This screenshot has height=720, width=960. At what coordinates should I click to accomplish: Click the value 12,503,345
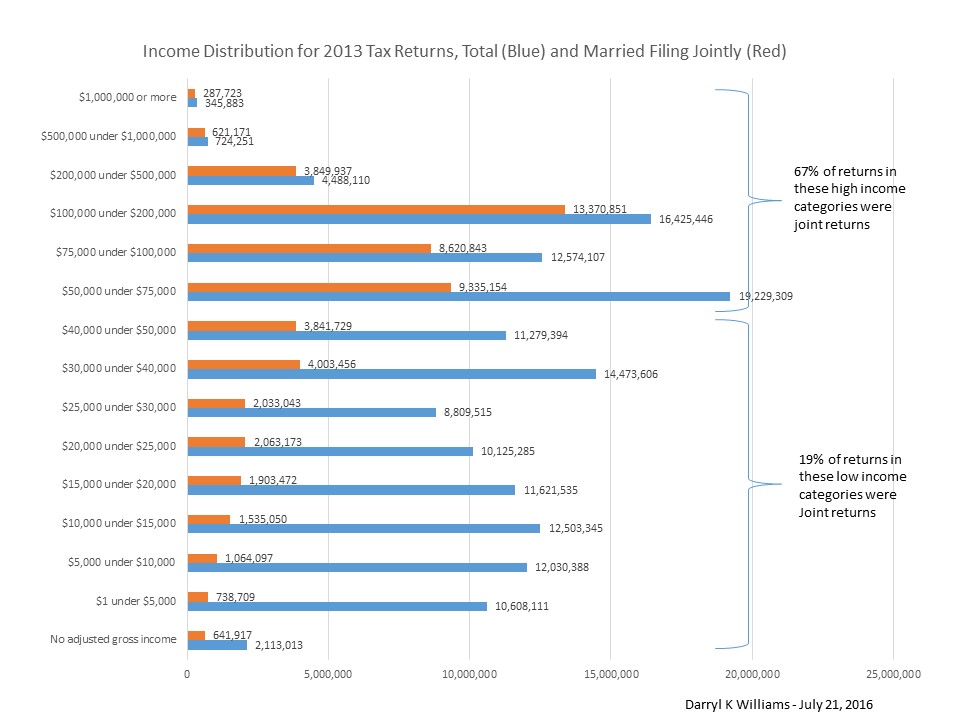576,528
